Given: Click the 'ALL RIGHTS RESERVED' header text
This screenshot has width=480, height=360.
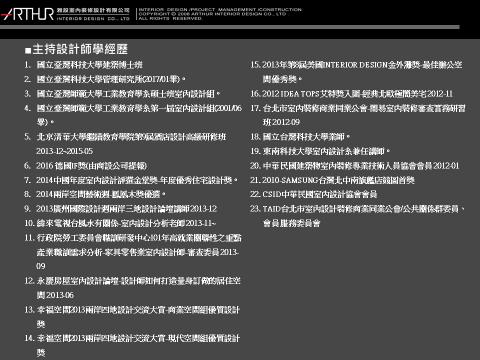Looking at the screenshot, I should click(170, 18).
